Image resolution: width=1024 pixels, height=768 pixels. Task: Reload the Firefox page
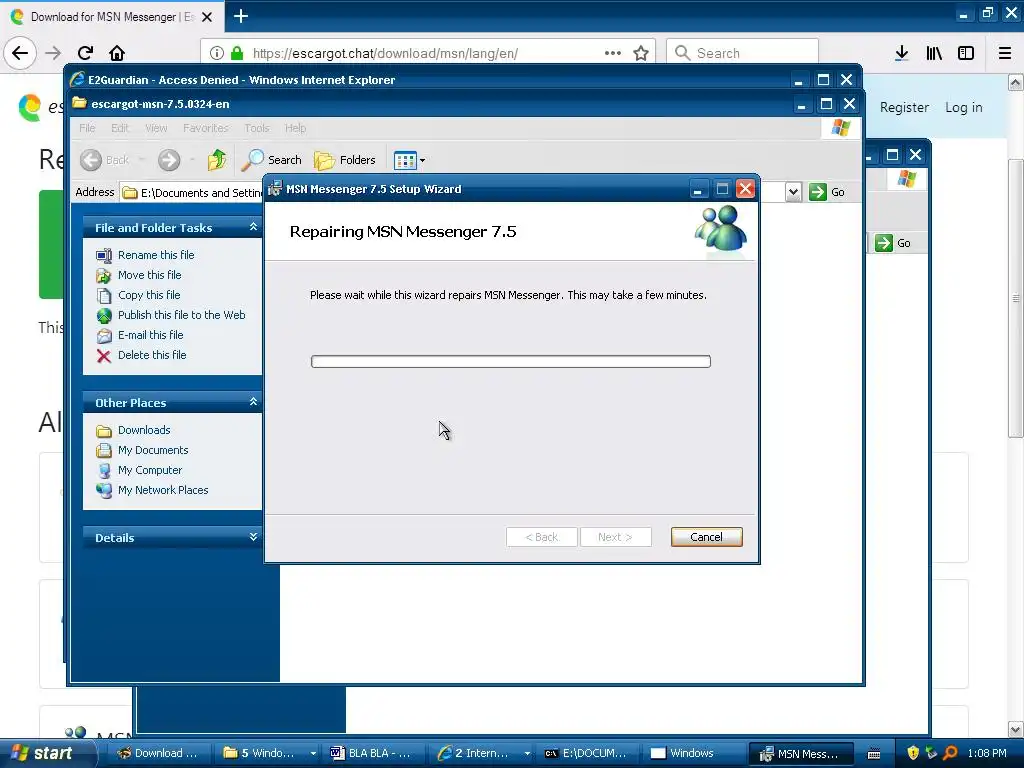85,53
